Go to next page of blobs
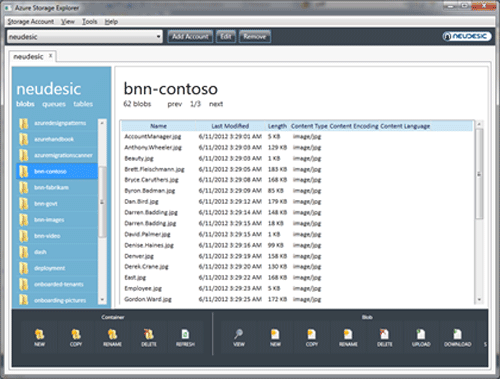This screenshot has width=500, height=380. (x=216, y=104)
